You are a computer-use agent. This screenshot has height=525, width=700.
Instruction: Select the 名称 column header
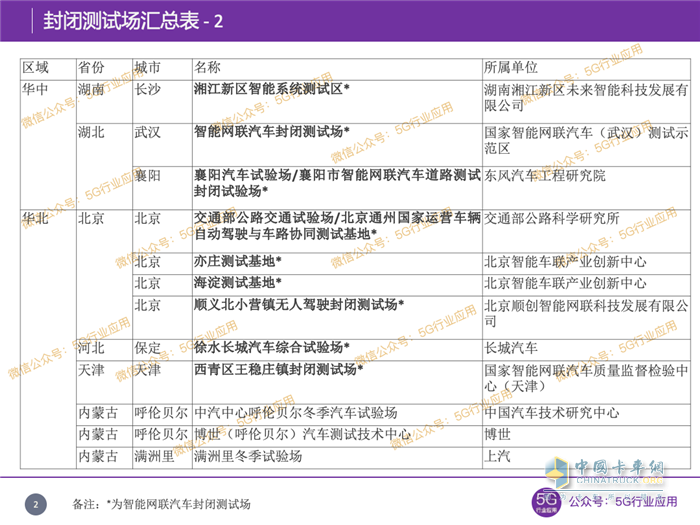point(338,69)
